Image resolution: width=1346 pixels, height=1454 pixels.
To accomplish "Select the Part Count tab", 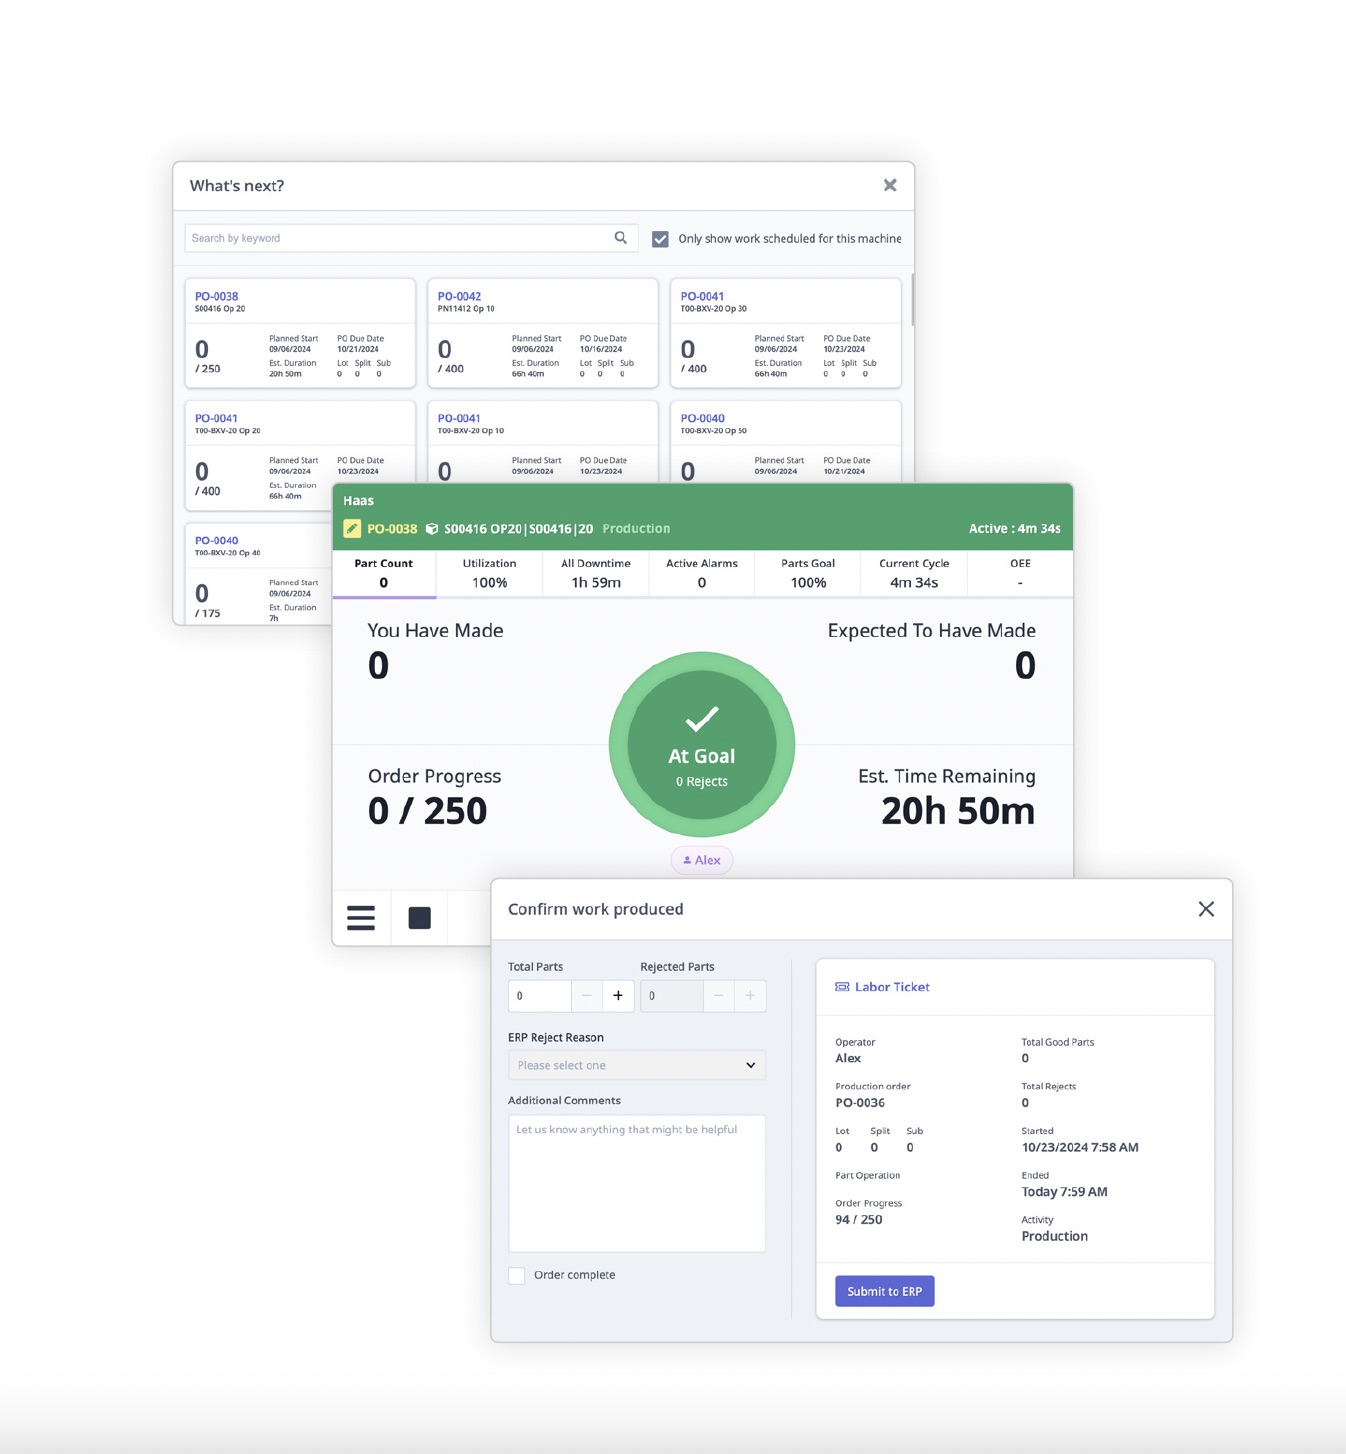I will [384, 573].
